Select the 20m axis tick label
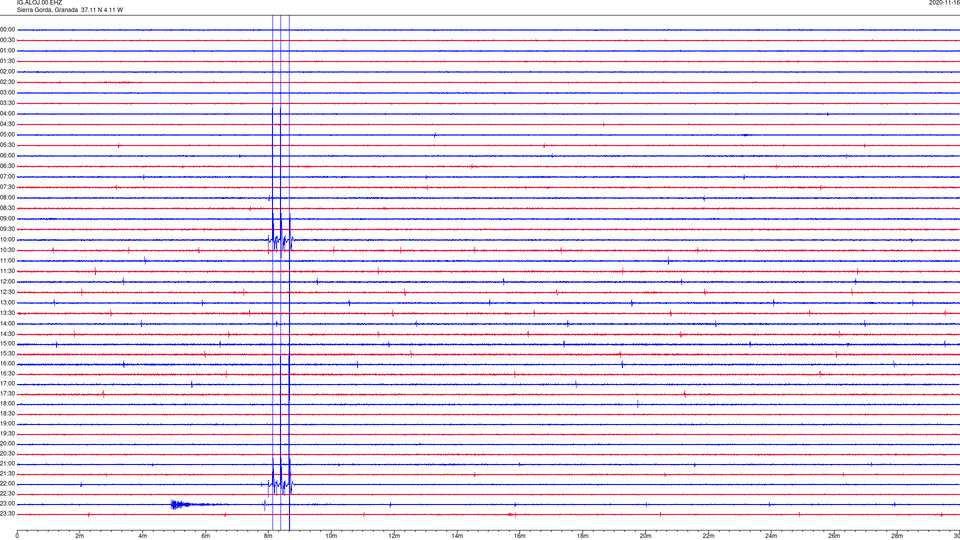 tap(646, 536)
